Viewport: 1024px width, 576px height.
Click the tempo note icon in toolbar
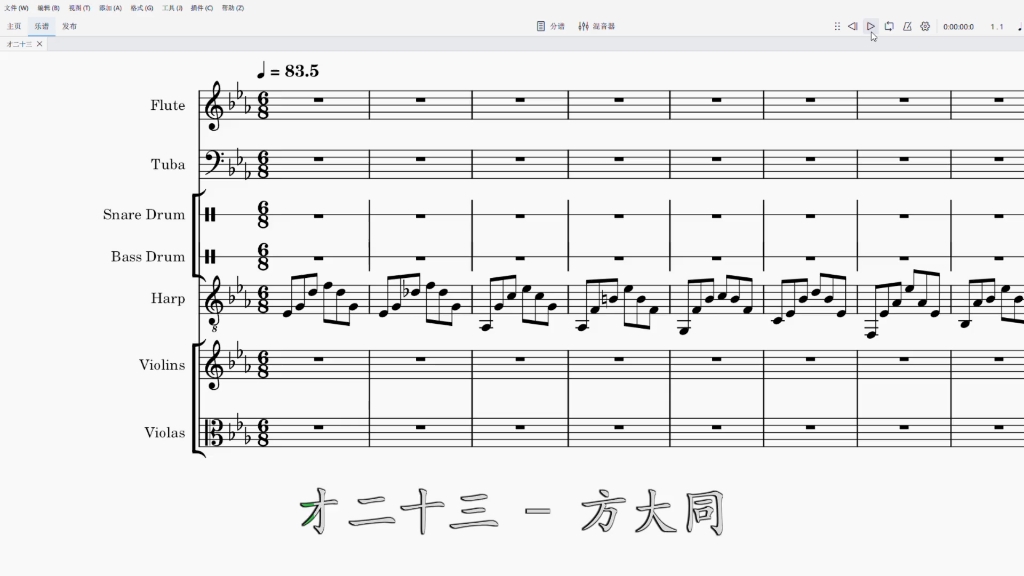pyautogui.click(x=1019, y=27)
